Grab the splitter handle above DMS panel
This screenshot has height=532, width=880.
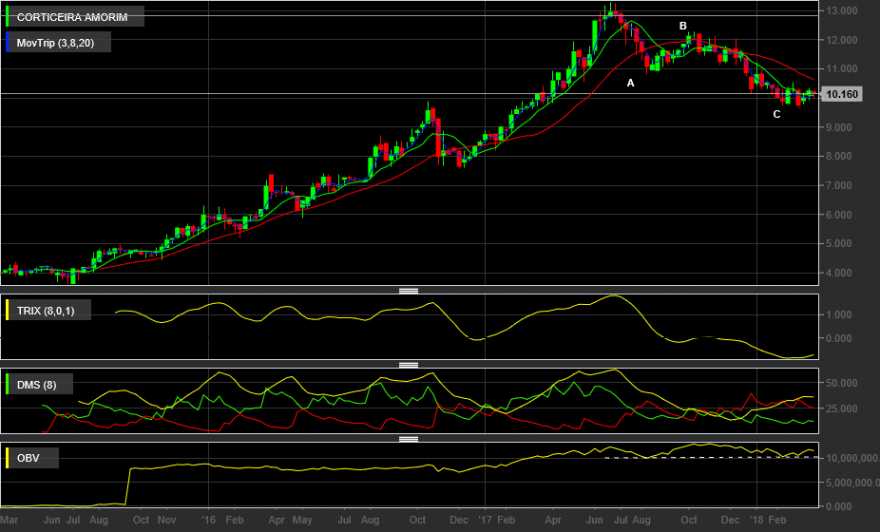408,365
